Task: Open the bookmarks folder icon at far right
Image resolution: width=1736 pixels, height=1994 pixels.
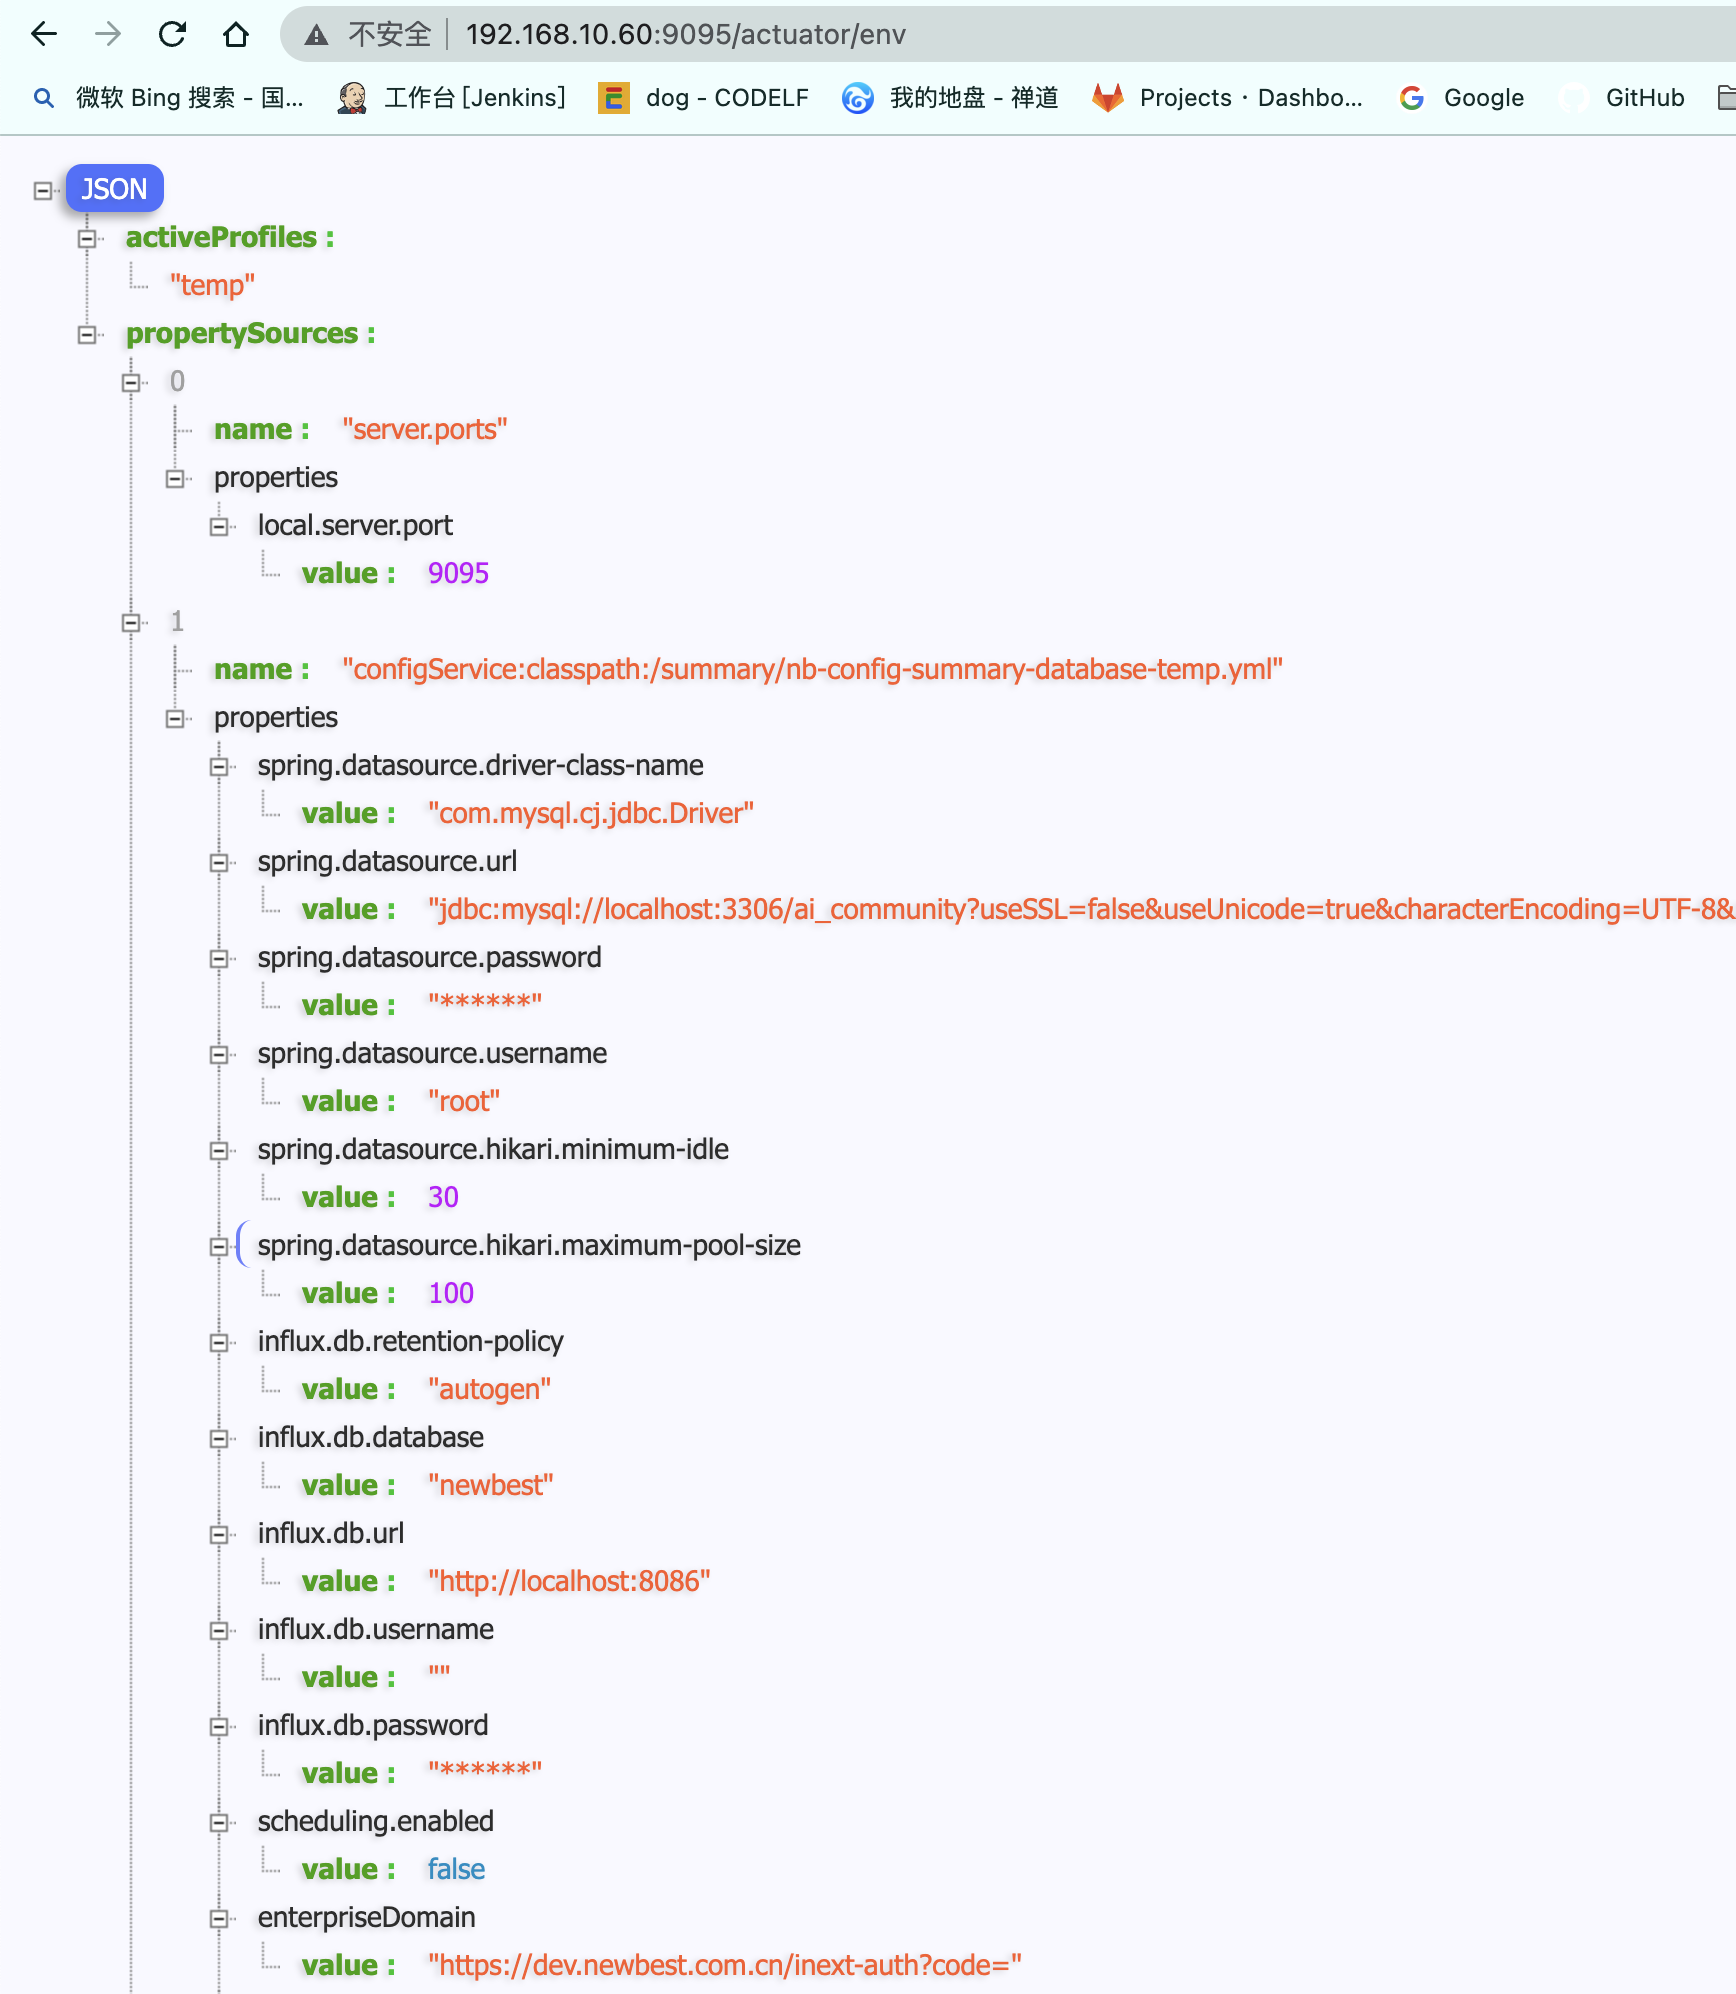Action: coord(1726,97)
